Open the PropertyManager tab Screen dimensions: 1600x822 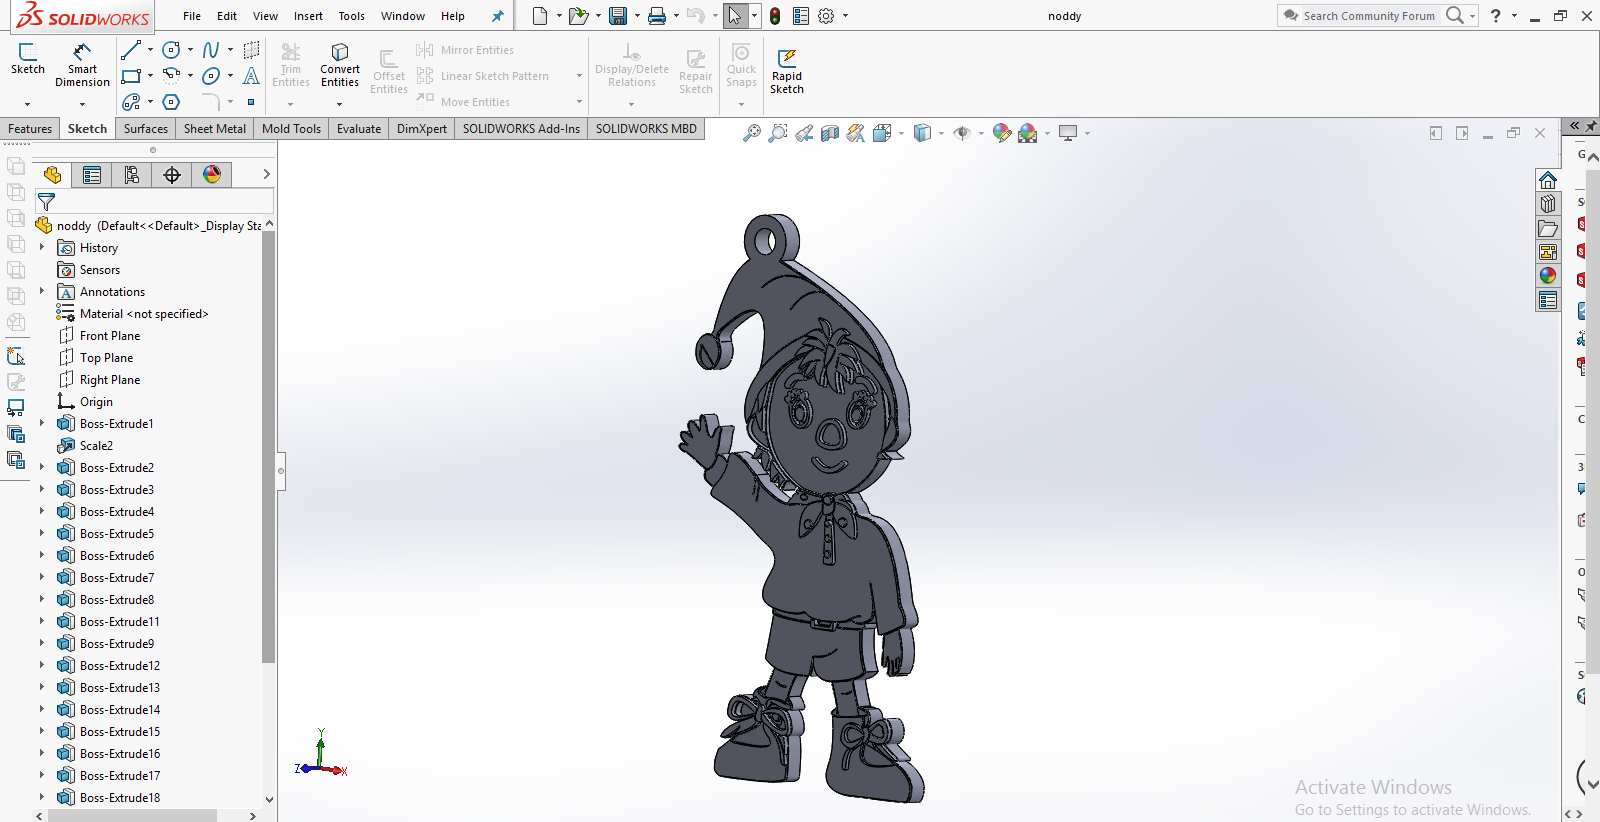[x=92, y=175]
